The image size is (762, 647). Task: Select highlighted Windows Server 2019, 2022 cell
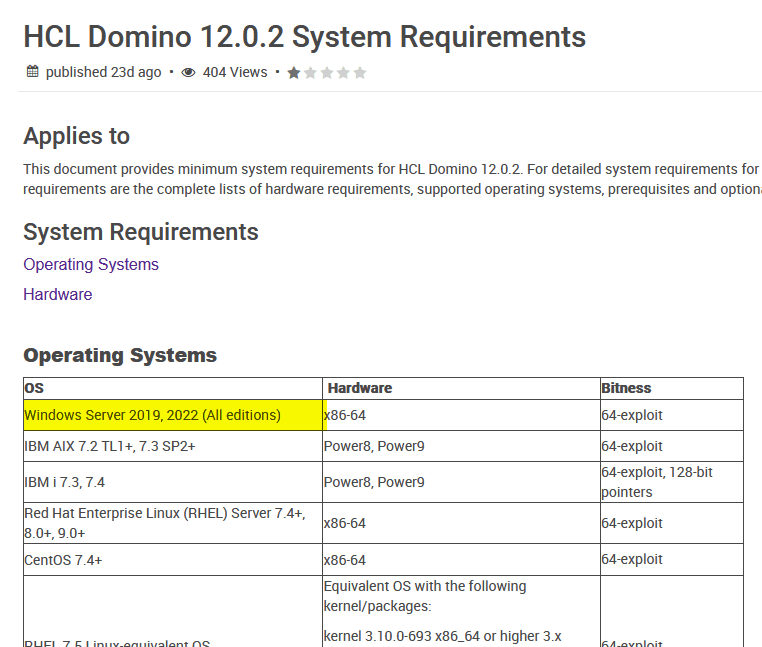click(173, 415)
